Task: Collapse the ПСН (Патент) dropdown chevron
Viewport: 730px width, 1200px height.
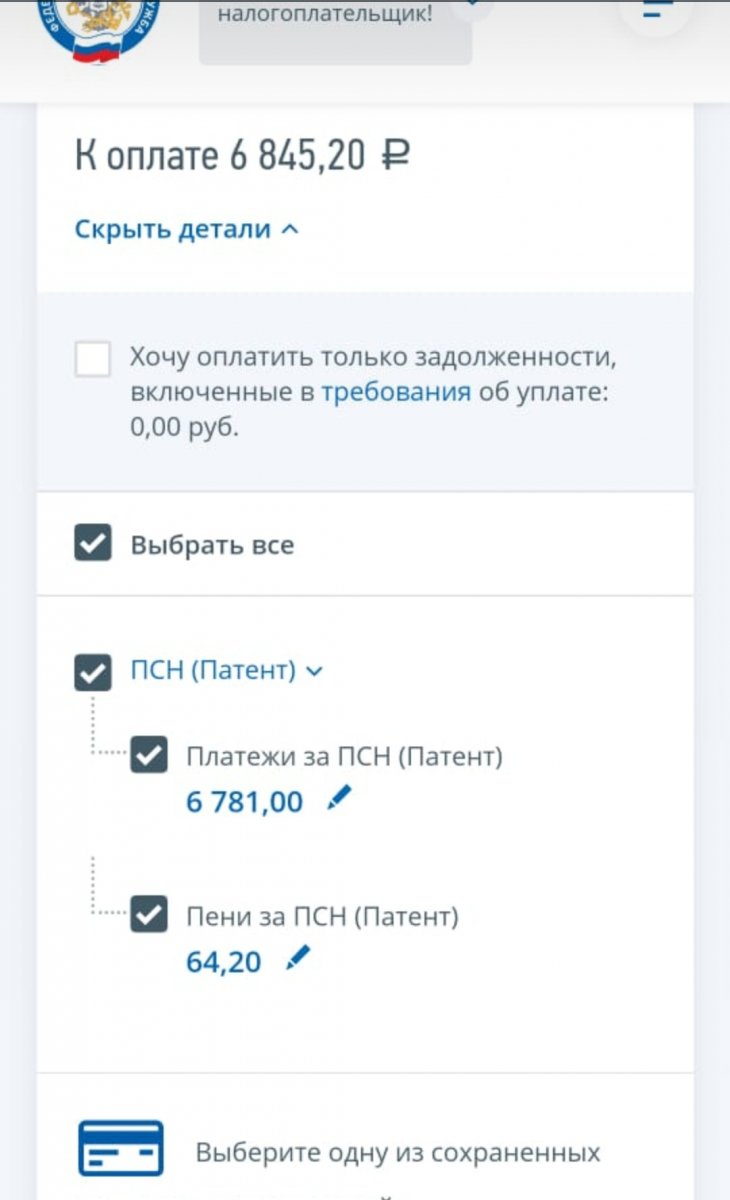Action: [314, 672]
